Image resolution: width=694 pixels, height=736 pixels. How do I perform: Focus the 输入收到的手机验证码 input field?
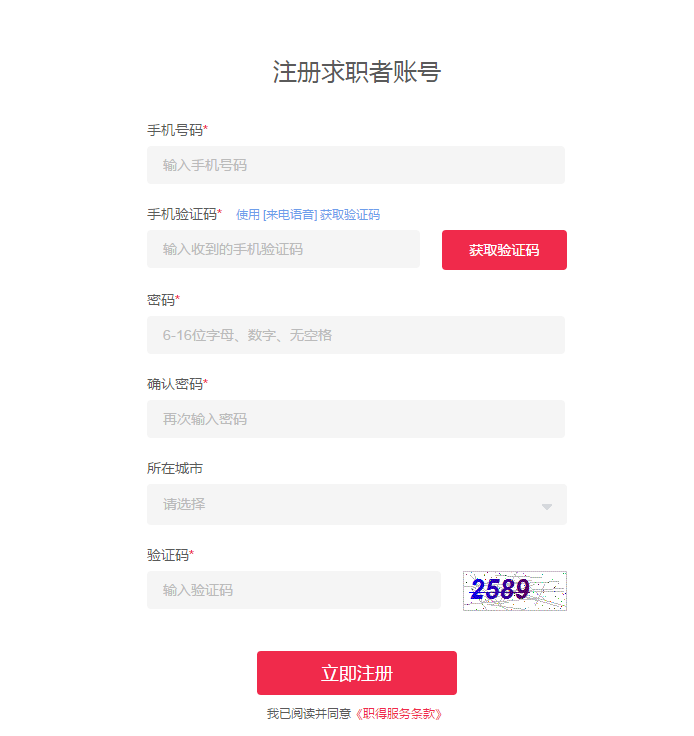coord(283,249)
